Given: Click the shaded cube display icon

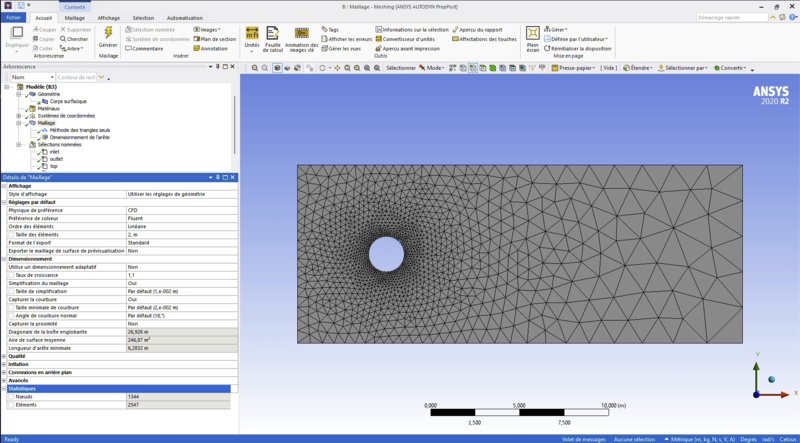Looking at the screenshot, I should (x=277, y=68).
